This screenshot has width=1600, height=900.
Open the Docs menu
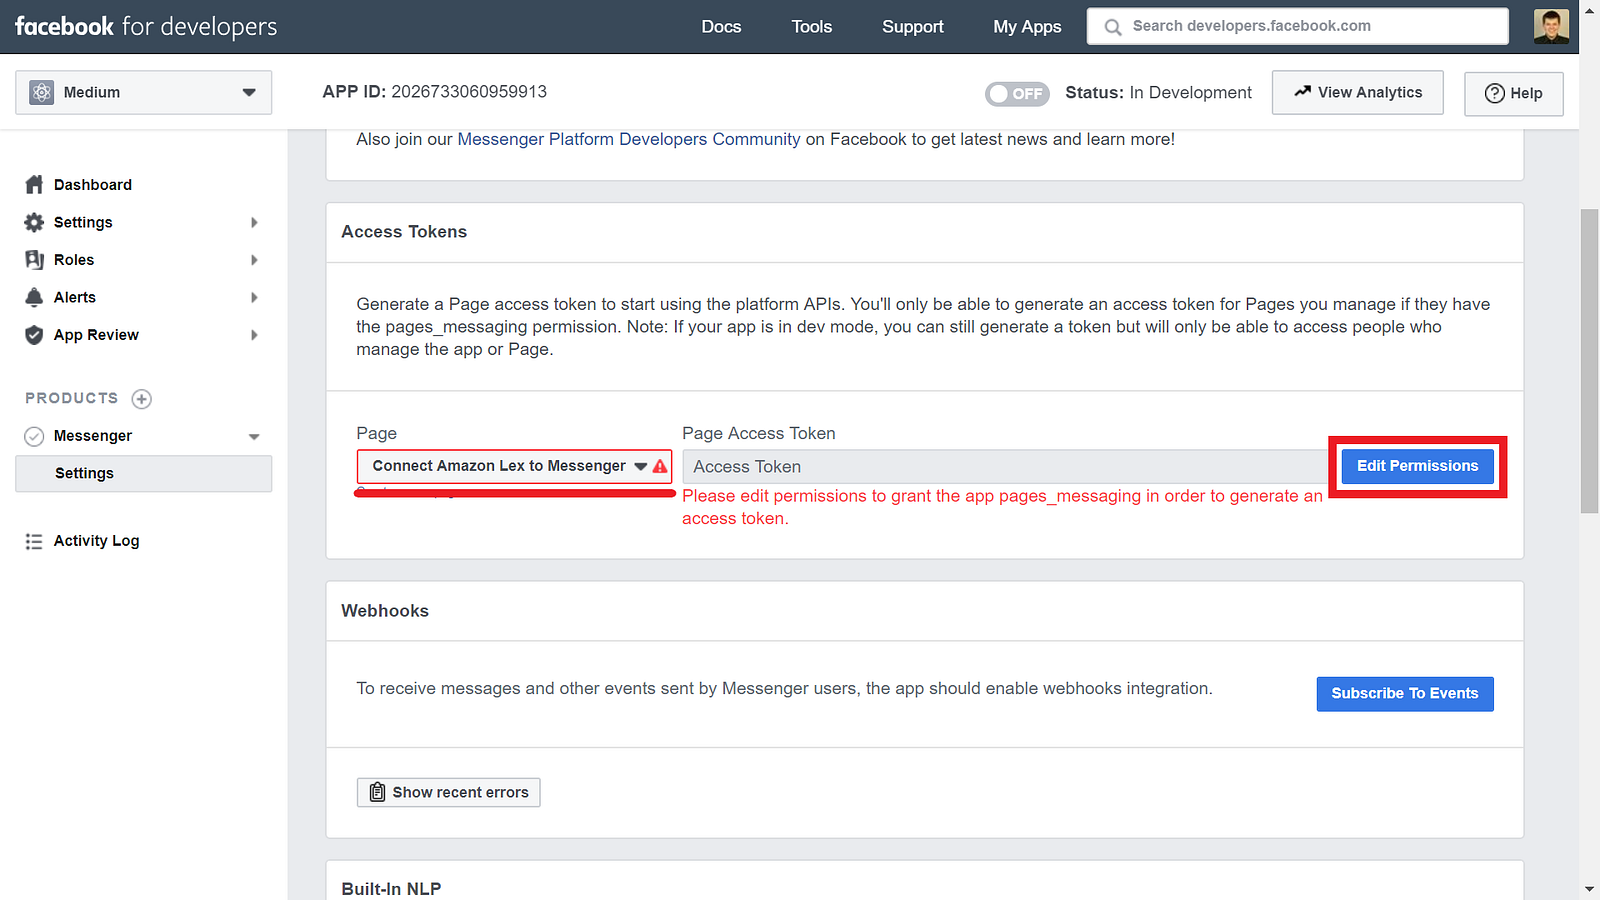tap(721, 27)
